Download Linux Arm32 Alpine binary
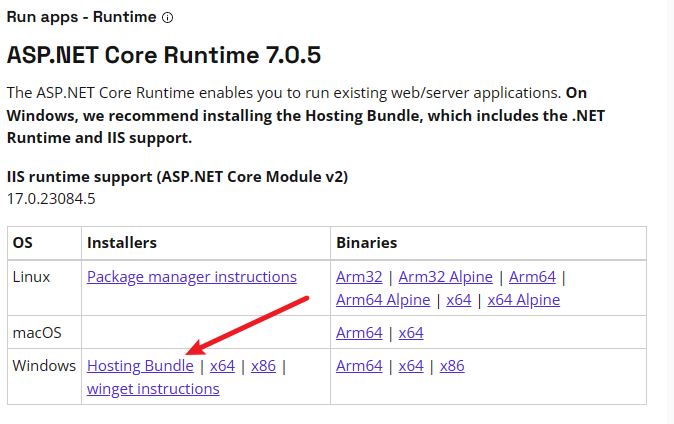This screenshot has height=424, width=674. coord(445,277)
